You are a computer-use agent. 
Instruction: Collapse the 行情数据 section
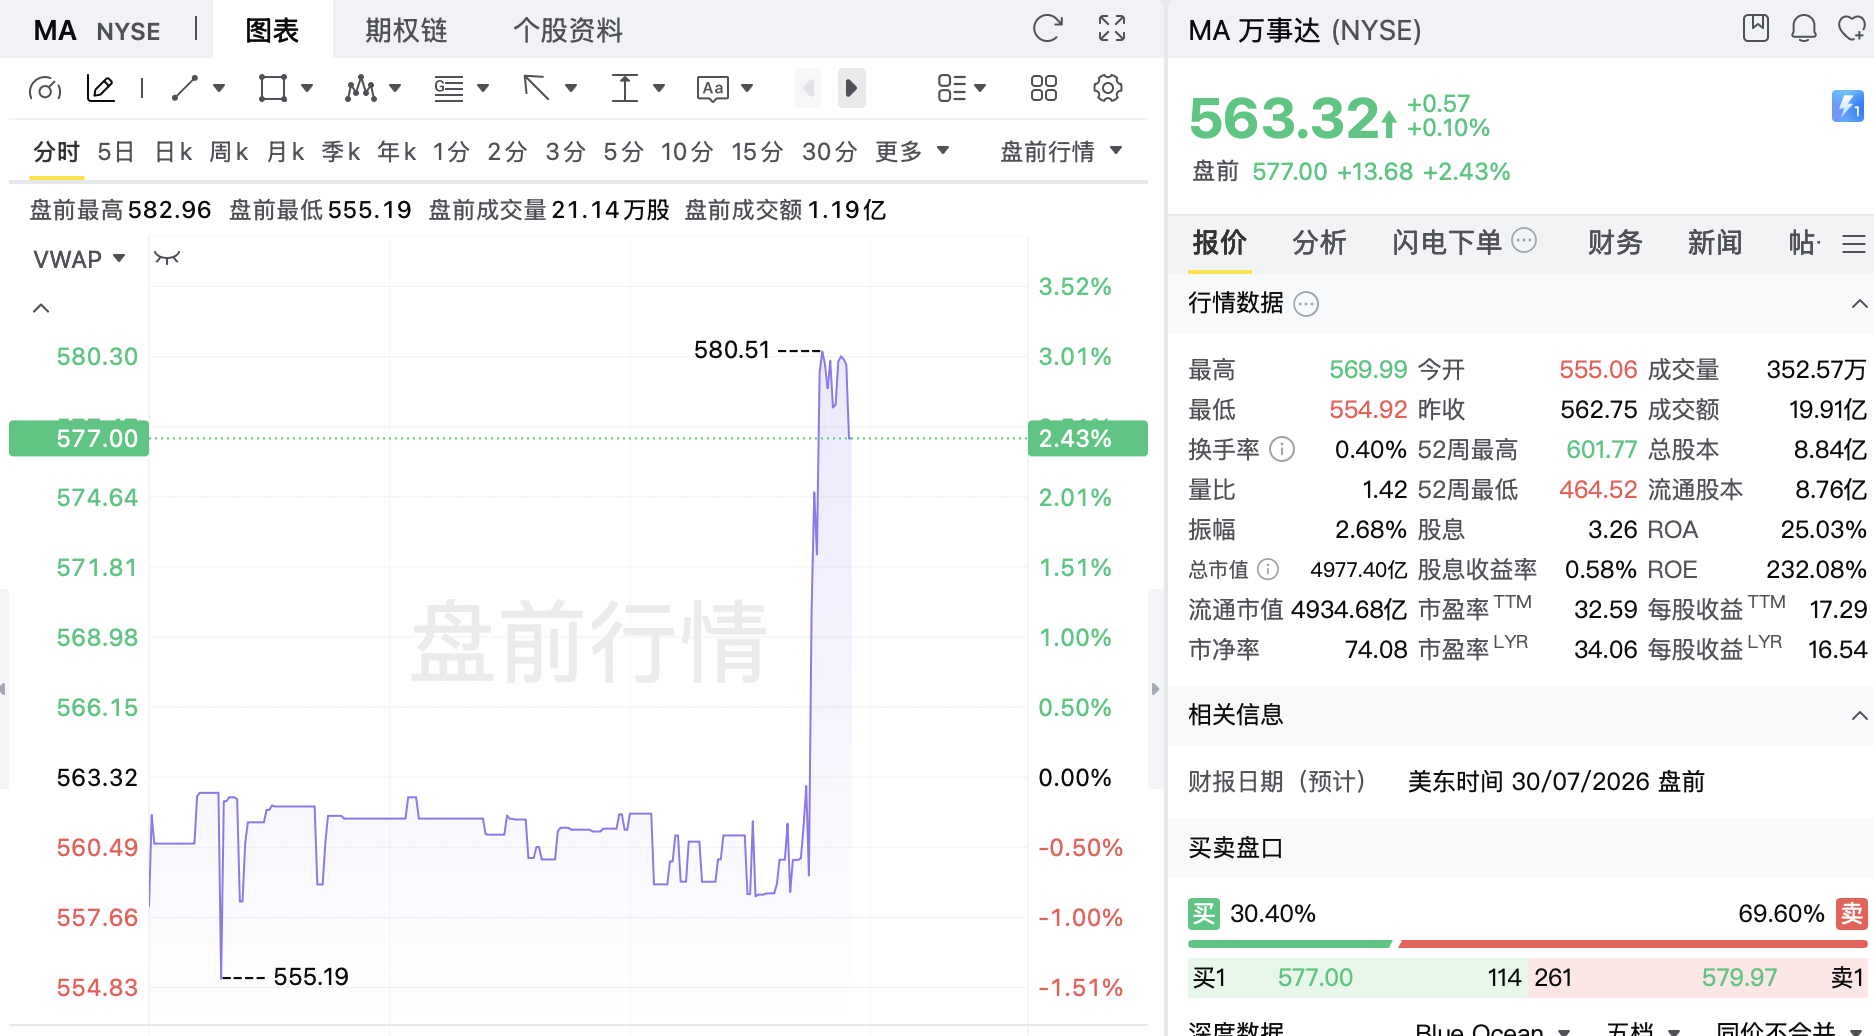coord(1859,304)
